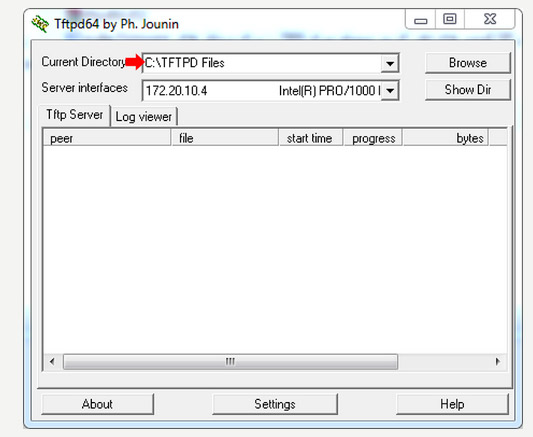The height and width of the screenshot is (437, 533).
Task: Click the progress column header
Action: coord(373,138)
